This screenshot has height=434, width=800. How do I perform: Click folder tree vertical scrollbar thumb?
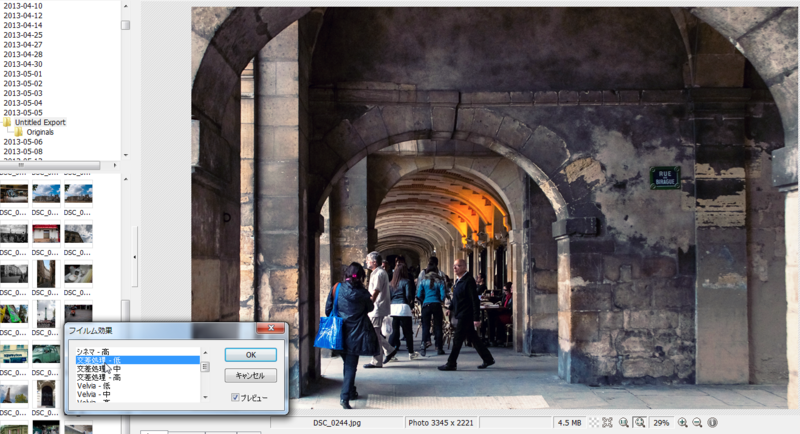click(126, 25)
